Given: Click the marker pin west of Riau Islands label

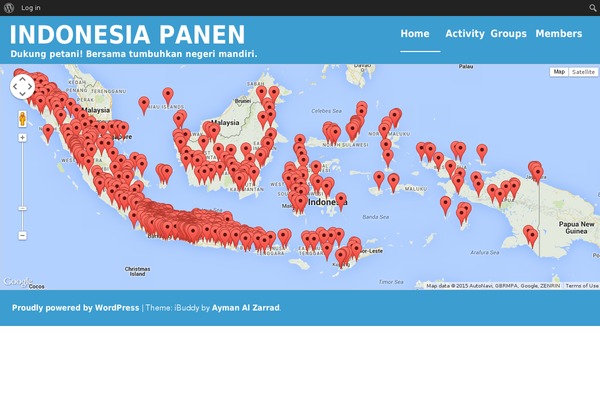Looking at the screenshot, I should (144, 104).
